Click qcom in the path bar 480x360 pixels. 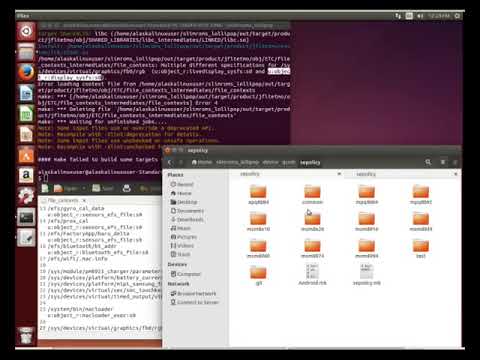pyautogui.click(x=289, y=162)
